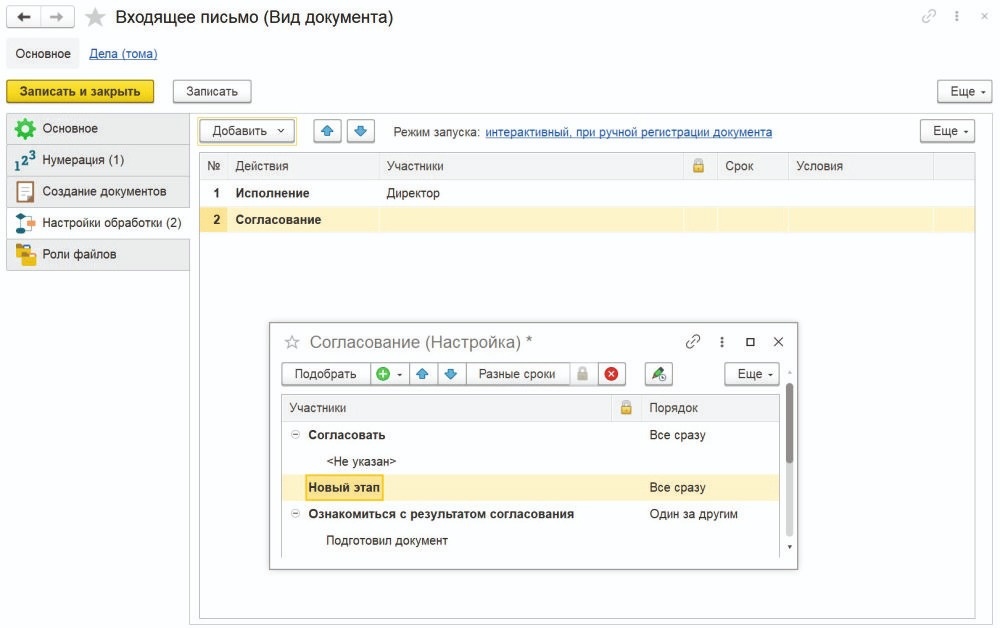Open the Еще dropdown in Согласование dialog
The width and height of the screenshot is (1000, 628).
pos(752,374)
